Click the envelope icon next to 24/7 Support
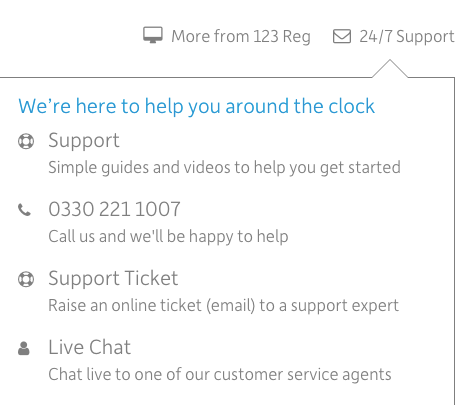The width and height of the screenshot is (455, 405). pos(342,36)
